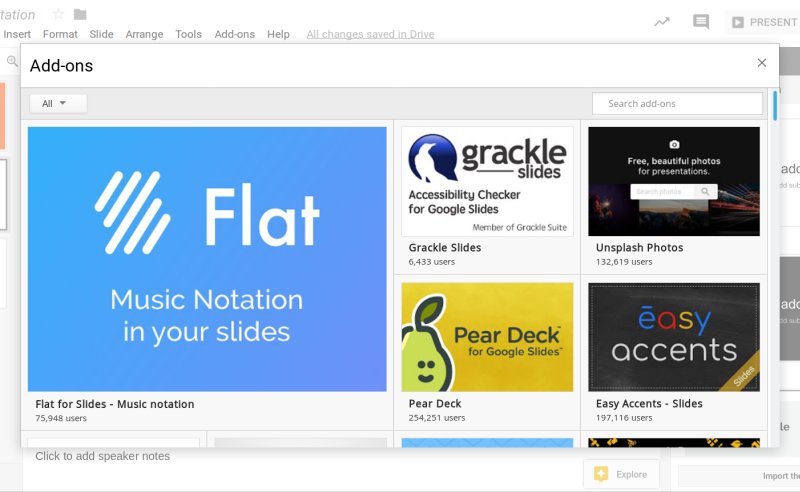Click the Unsplash Photos title text

pyautogui.click(x=639, y=248)
